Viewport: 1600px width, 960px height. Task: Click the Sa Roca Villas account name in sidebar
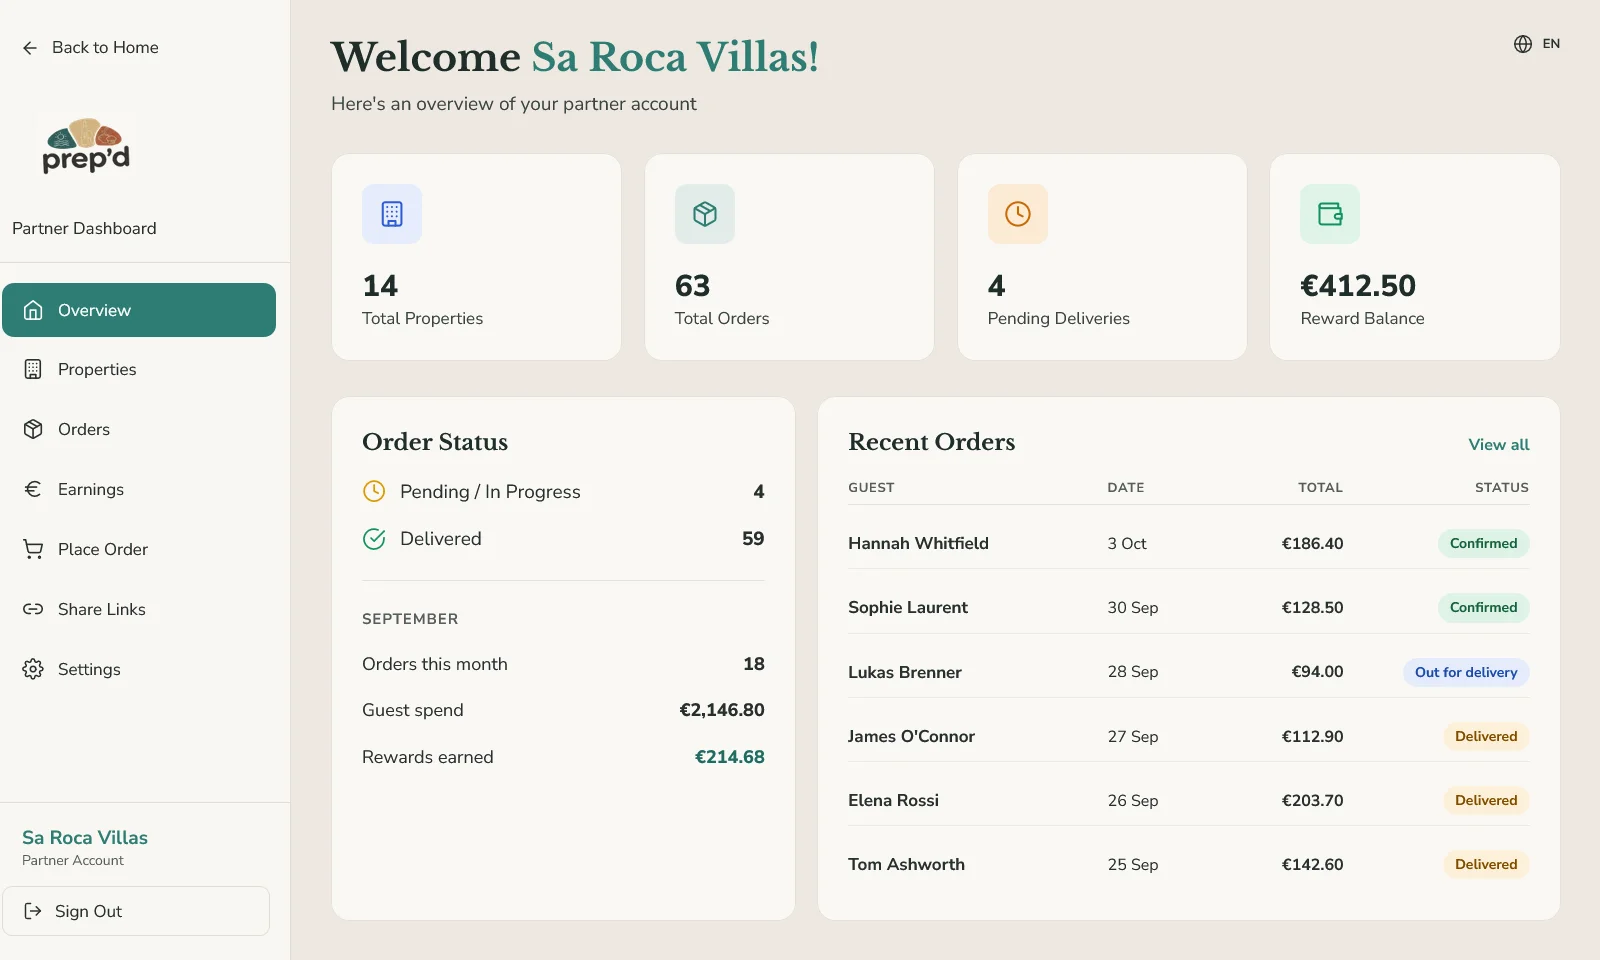[85, 837]
